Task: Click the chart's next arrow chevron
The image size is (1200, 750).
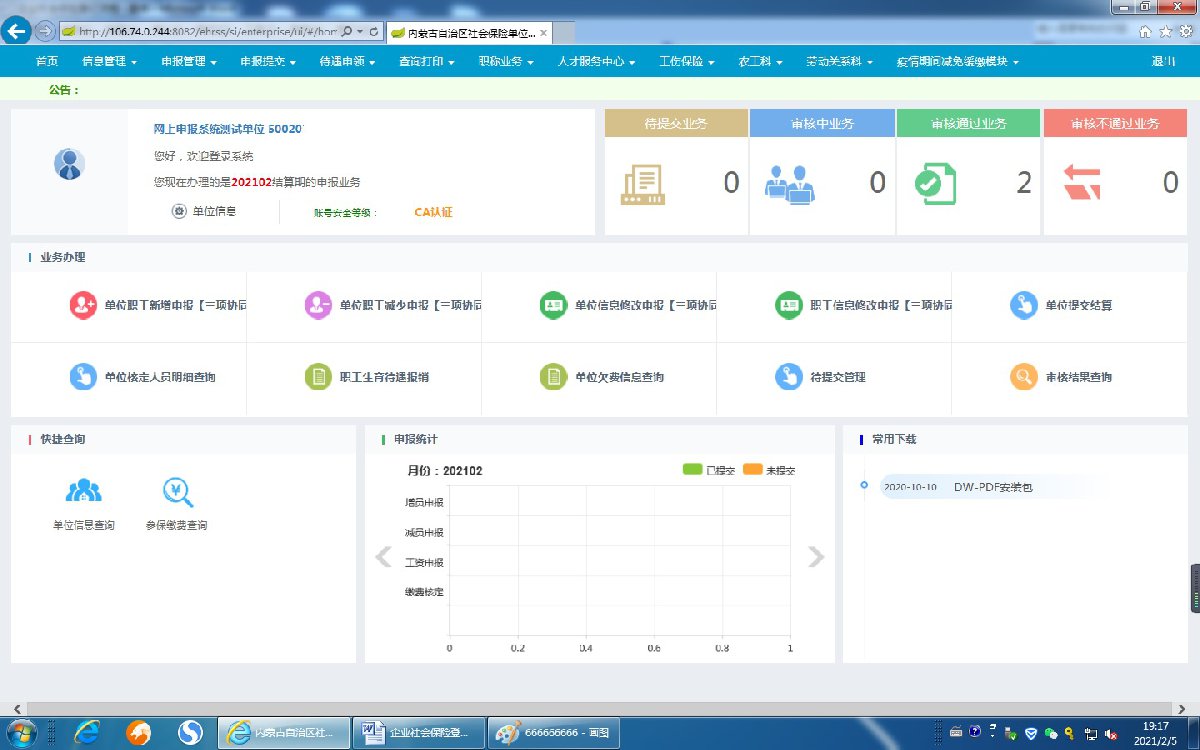Action: 816,557
